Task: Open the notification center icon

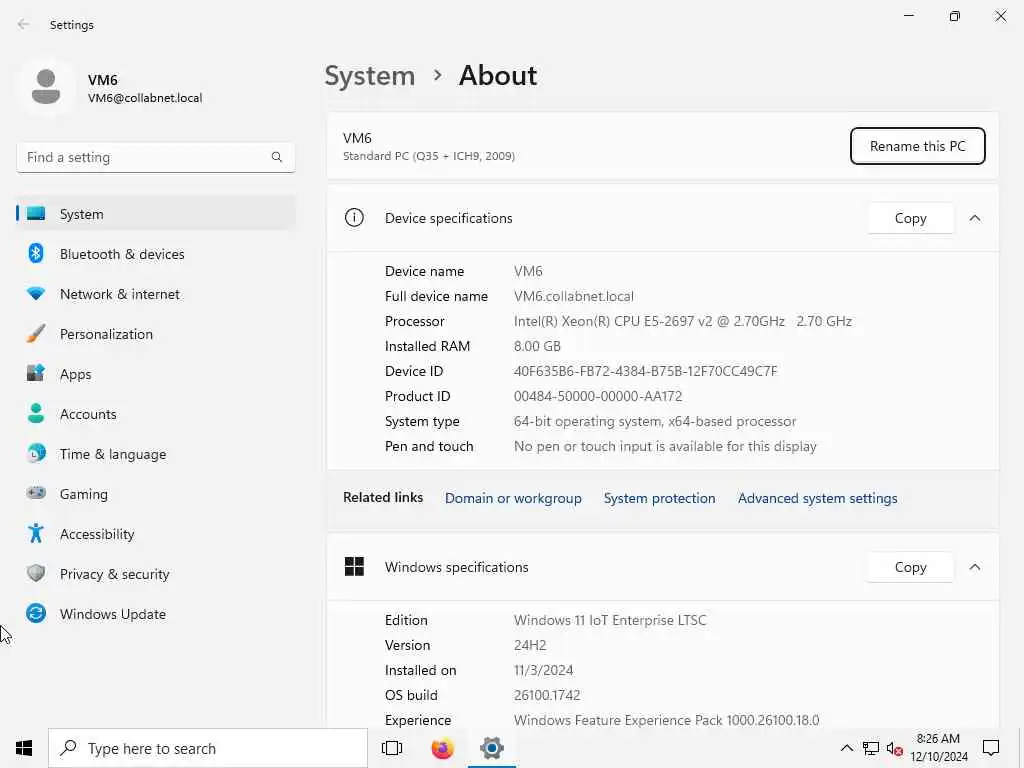Action: point(991,748)
